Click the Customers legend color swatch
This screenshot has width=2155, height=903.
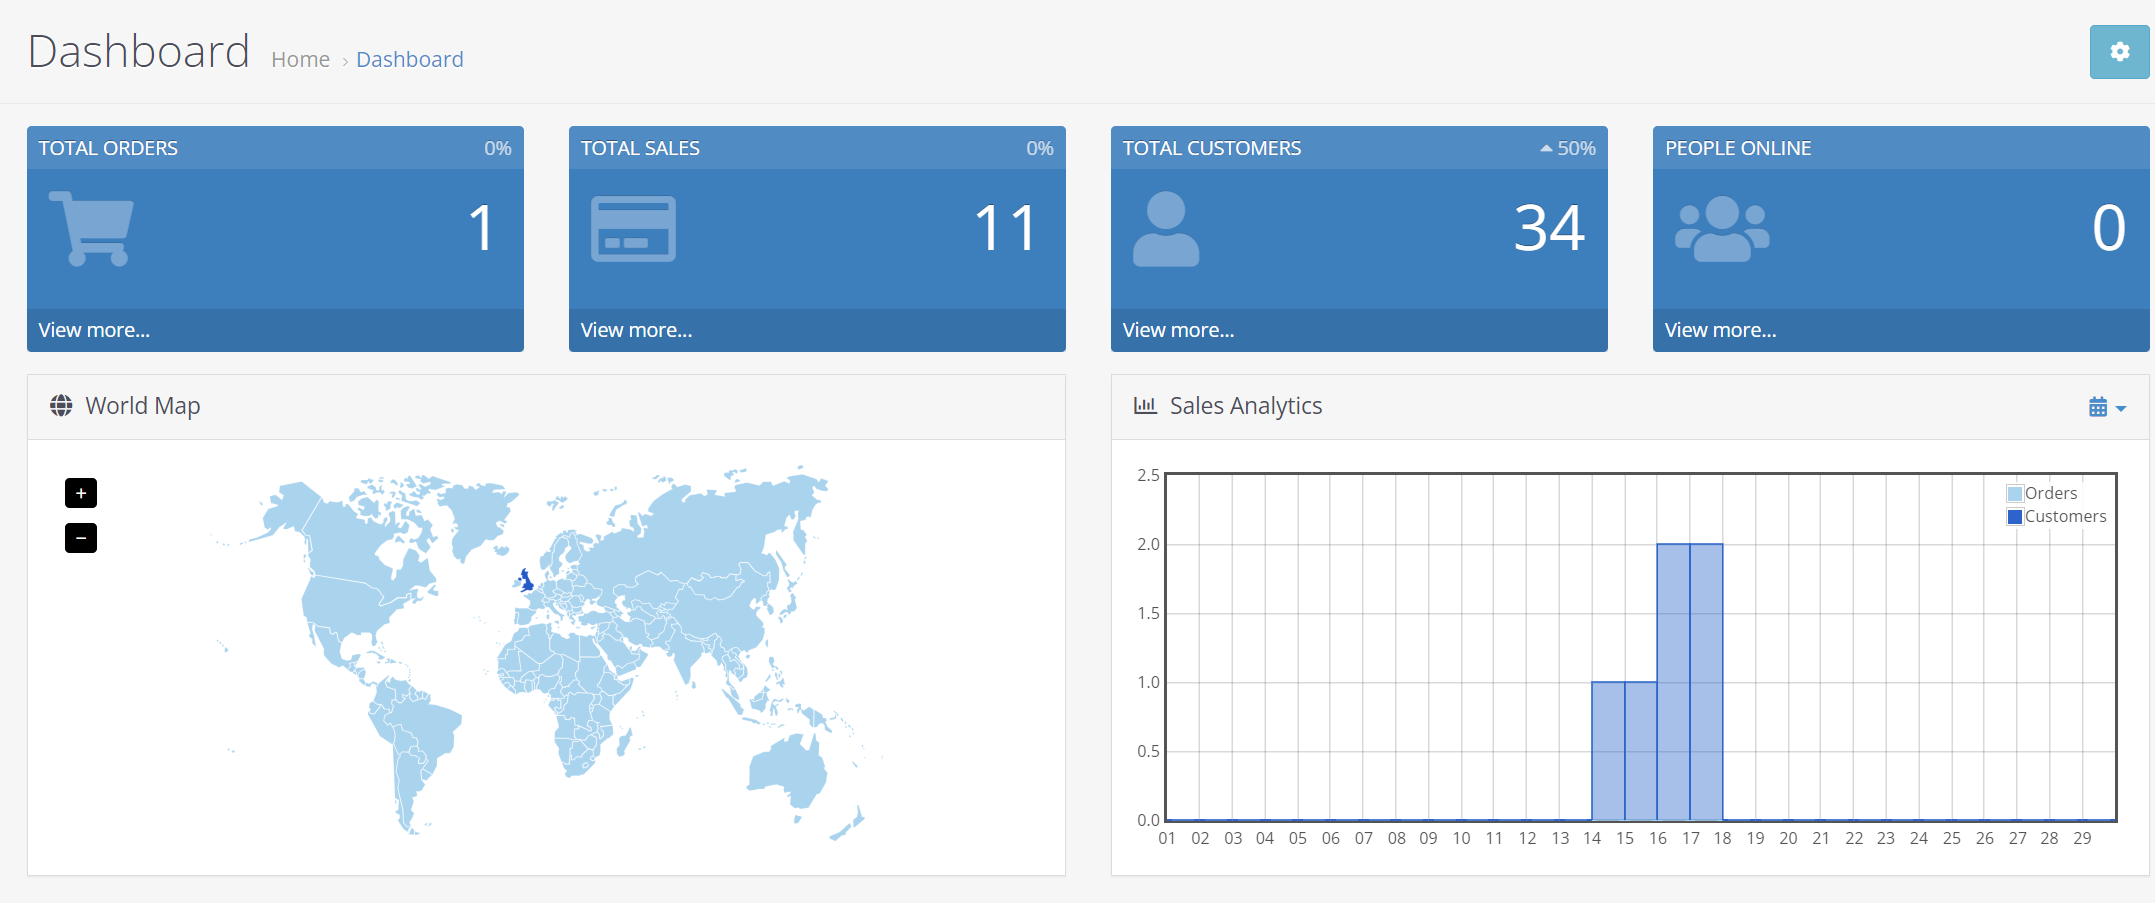point(2015,517)
